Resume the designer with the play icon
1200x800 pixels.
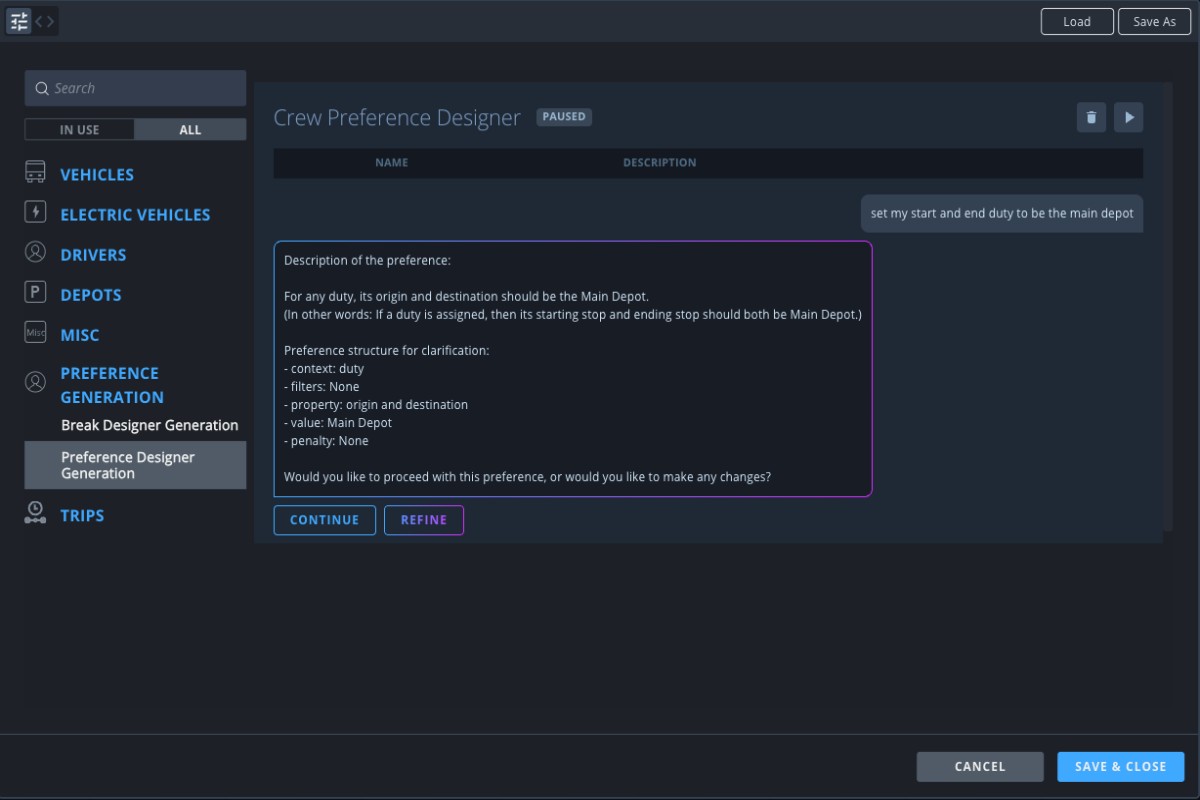click(1129, 117)
